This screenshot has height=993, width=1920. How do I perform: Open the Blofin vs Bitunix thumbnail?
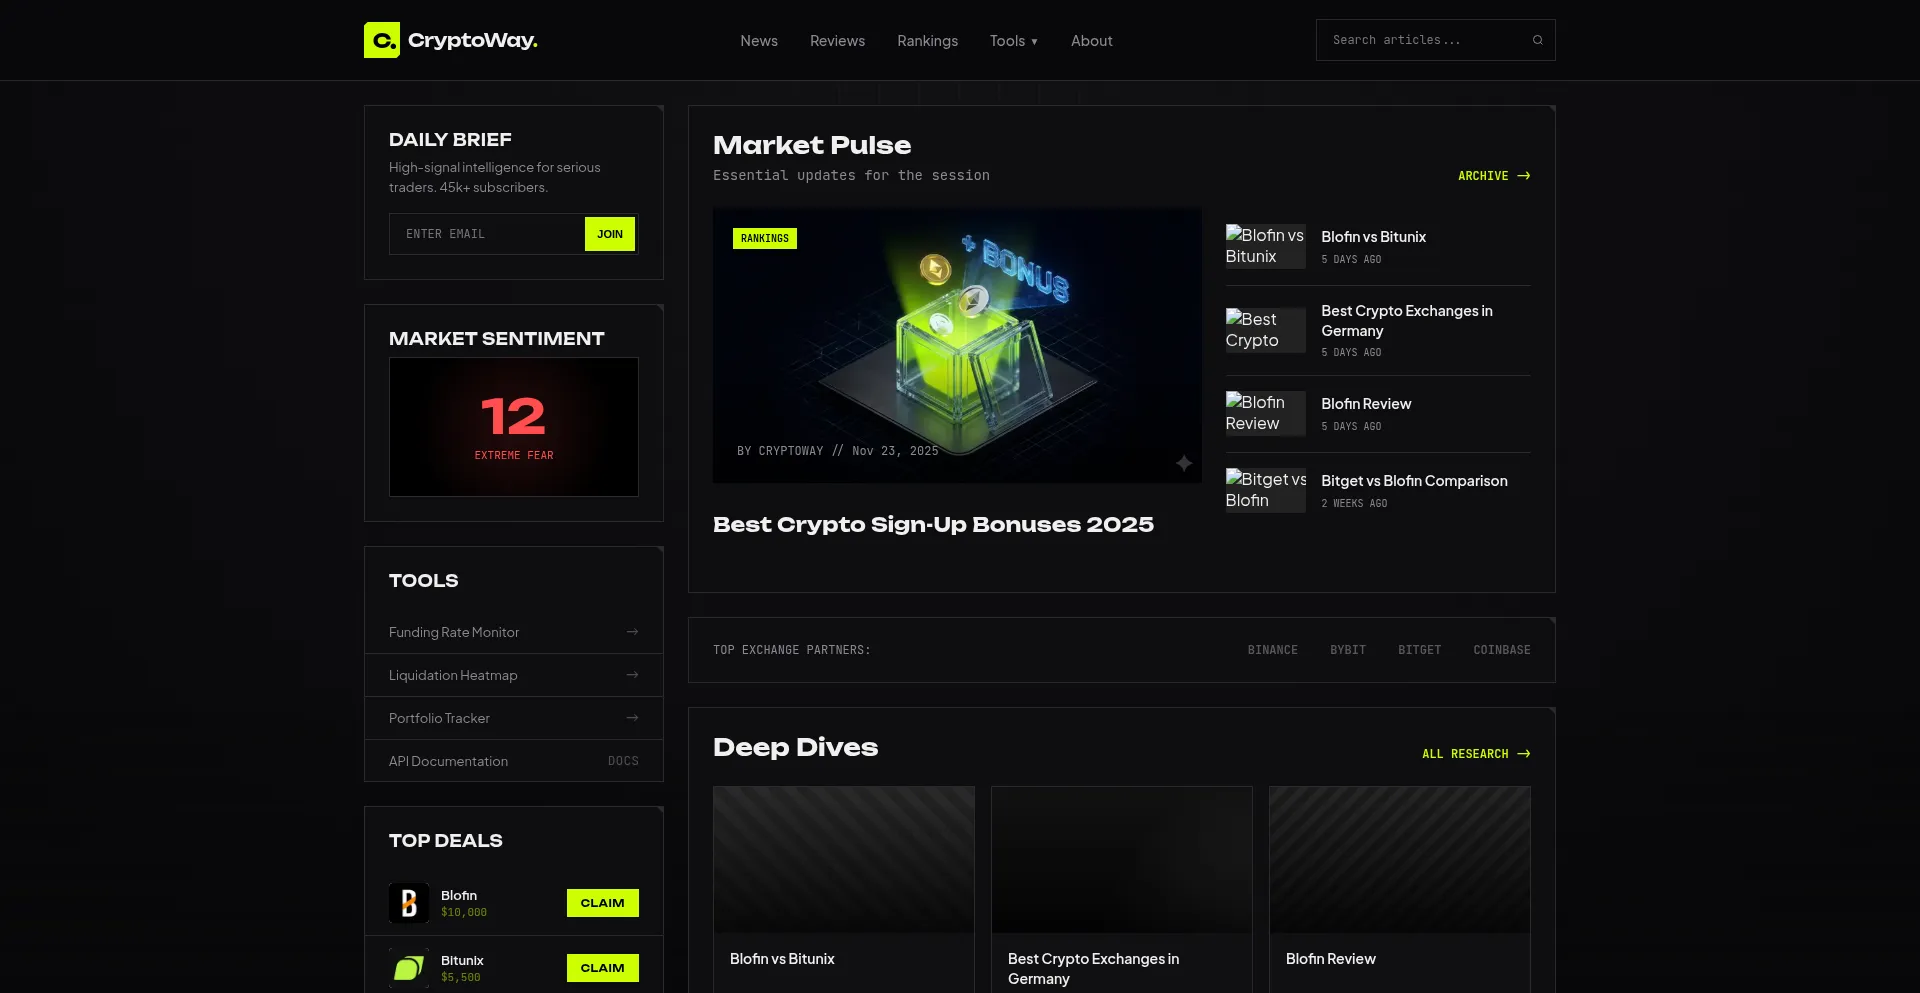1265,246
